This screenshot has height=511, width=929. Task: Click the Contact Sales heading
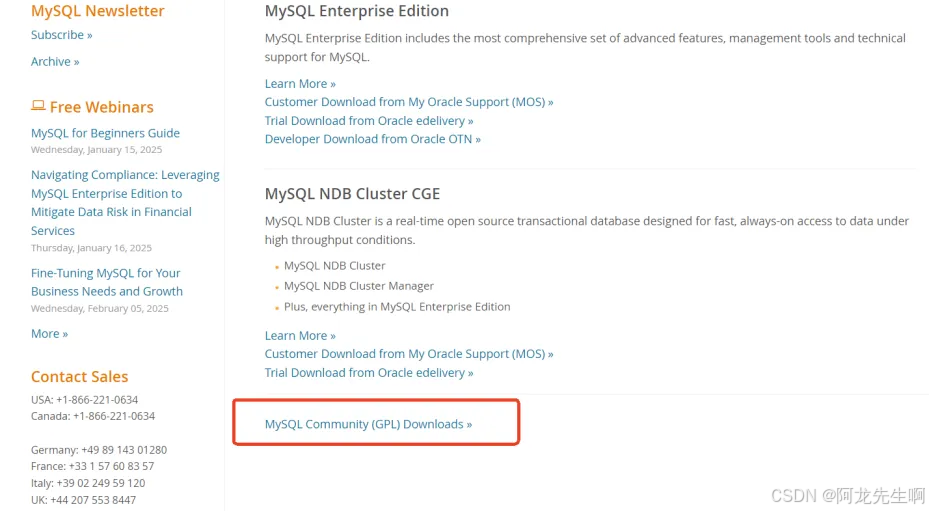80,377
